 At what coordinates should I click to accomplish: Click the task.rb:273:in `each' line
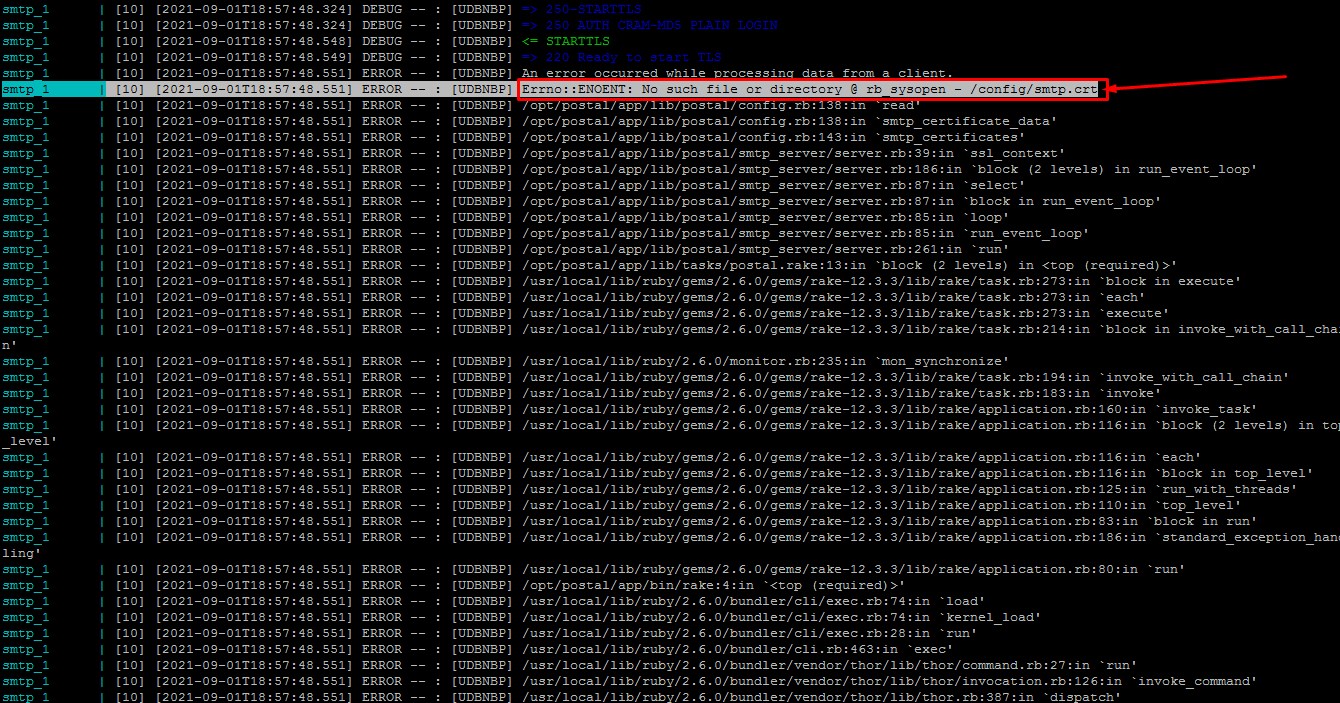click(834, 297)
